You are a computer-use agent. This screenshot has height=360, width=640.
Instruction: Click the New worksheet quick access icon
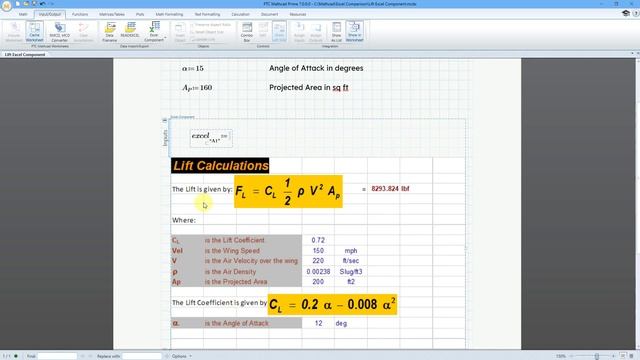point(18,4)
